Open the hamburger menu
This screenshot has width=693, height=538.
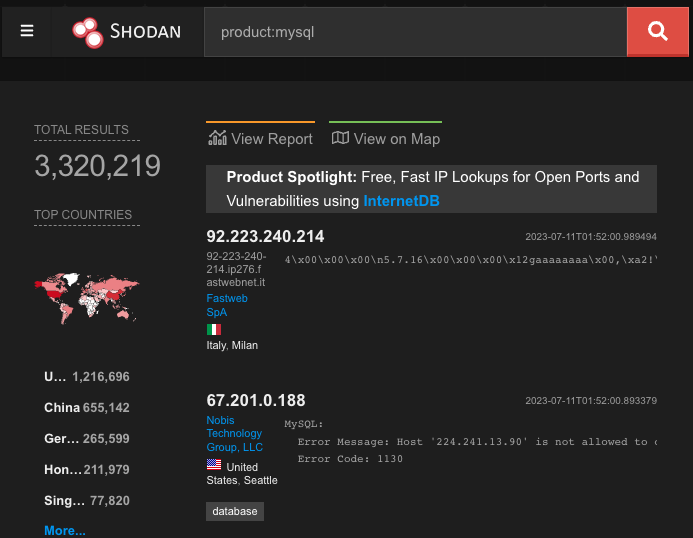click(x=27, y=31)
